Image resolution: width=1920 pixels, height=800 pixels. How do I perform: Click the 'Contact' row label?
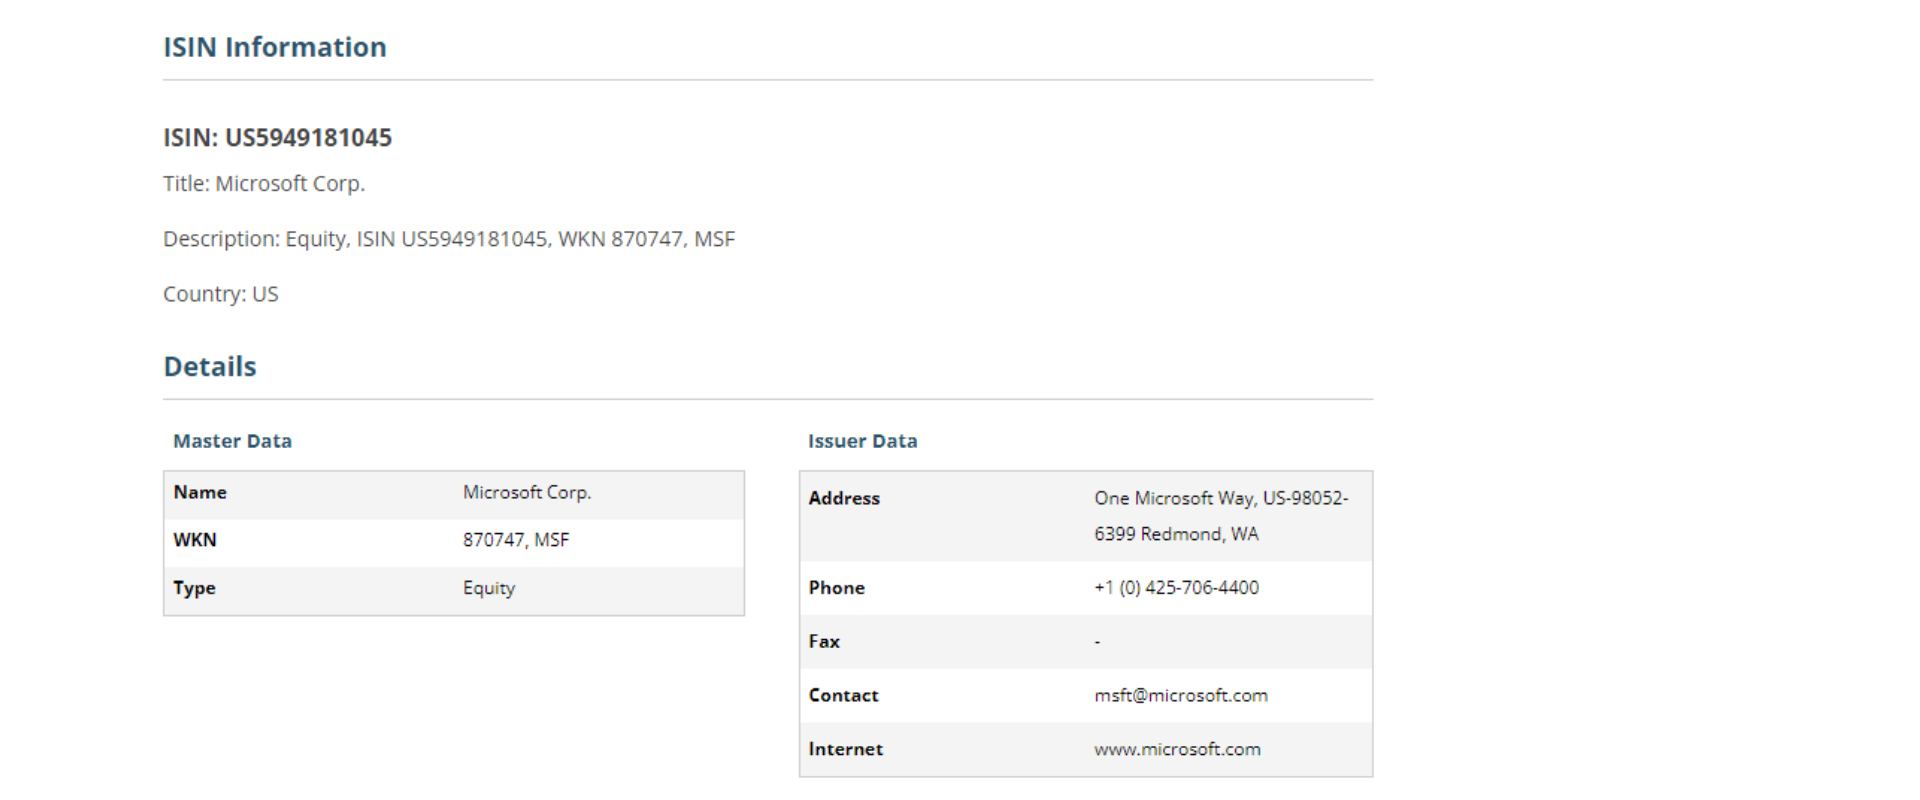843,695
